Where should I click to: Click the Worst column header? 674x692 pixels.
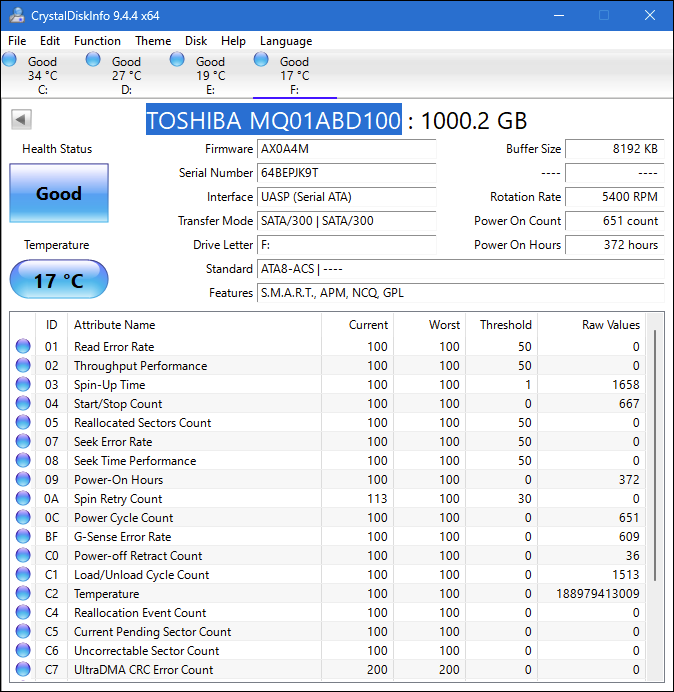[429, 325]
